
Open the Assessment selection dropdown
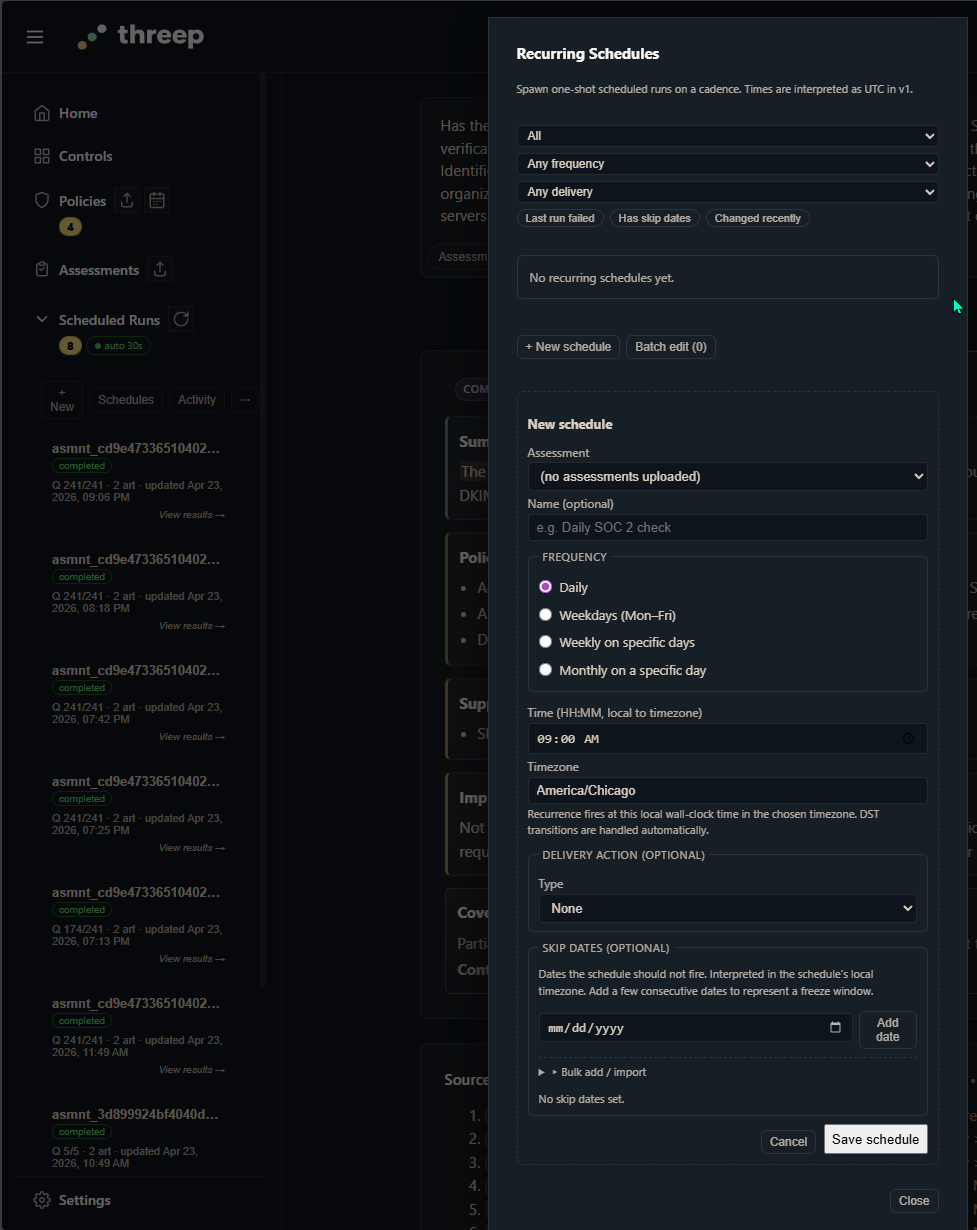click(x=728, y=476)
